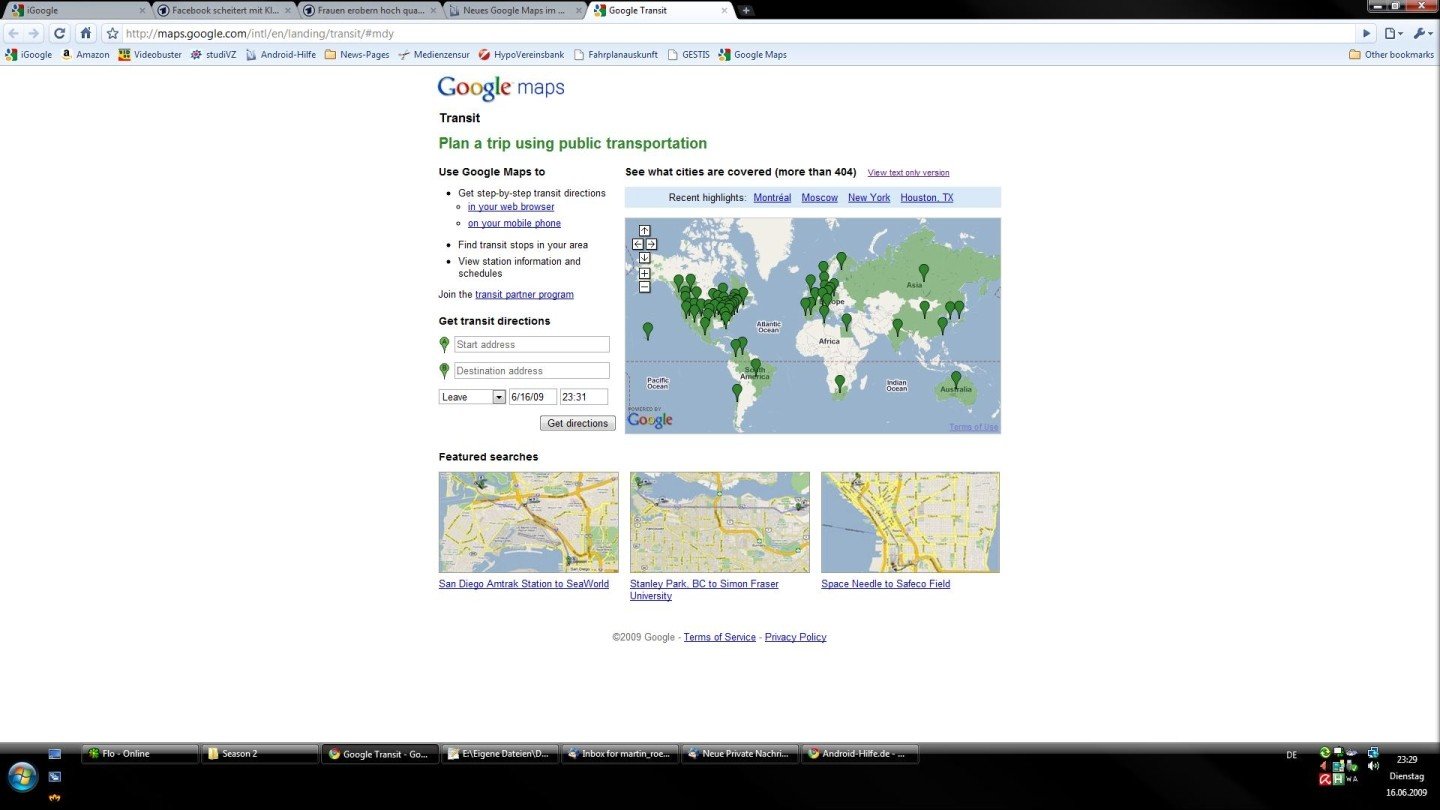The image size is (1440, 810).
Task: Open the 'on your mobile phone' link
Action: [x=514, y=224]
